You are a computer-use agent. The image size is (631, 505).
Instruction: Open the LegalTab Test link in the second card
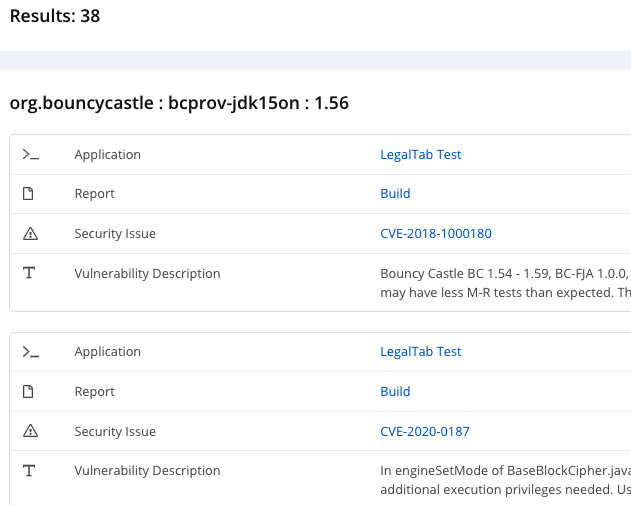(420, 352)
